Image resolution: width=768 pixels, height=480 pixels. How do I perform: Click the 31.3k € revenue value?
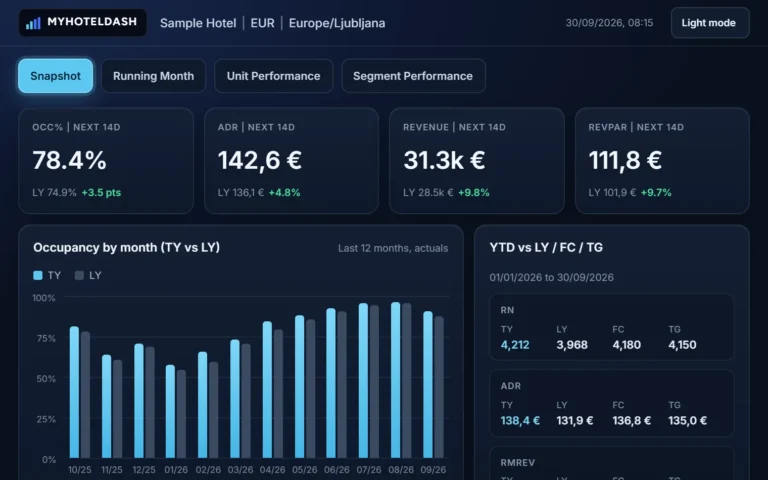tap(444, 160)
